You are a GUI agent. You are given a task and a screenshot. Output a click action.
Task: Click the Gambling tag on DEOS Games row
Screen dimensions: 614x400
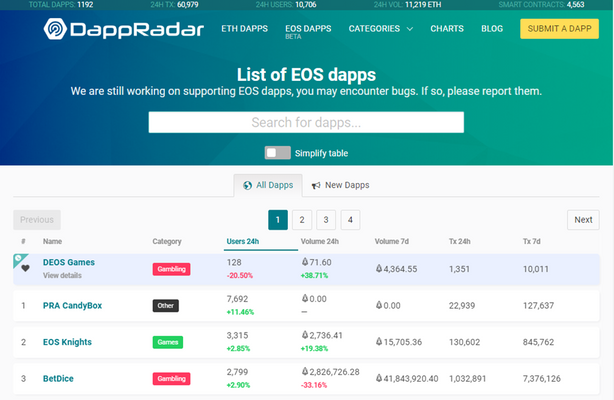(x=172, y=269)
